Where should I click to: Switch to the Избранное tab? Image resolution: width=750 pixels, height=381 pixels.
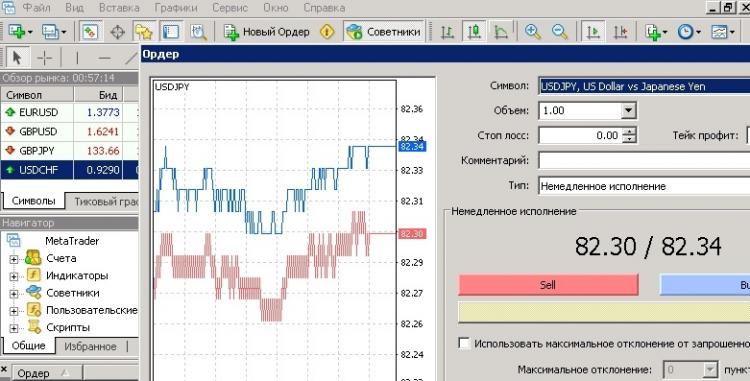90,347
